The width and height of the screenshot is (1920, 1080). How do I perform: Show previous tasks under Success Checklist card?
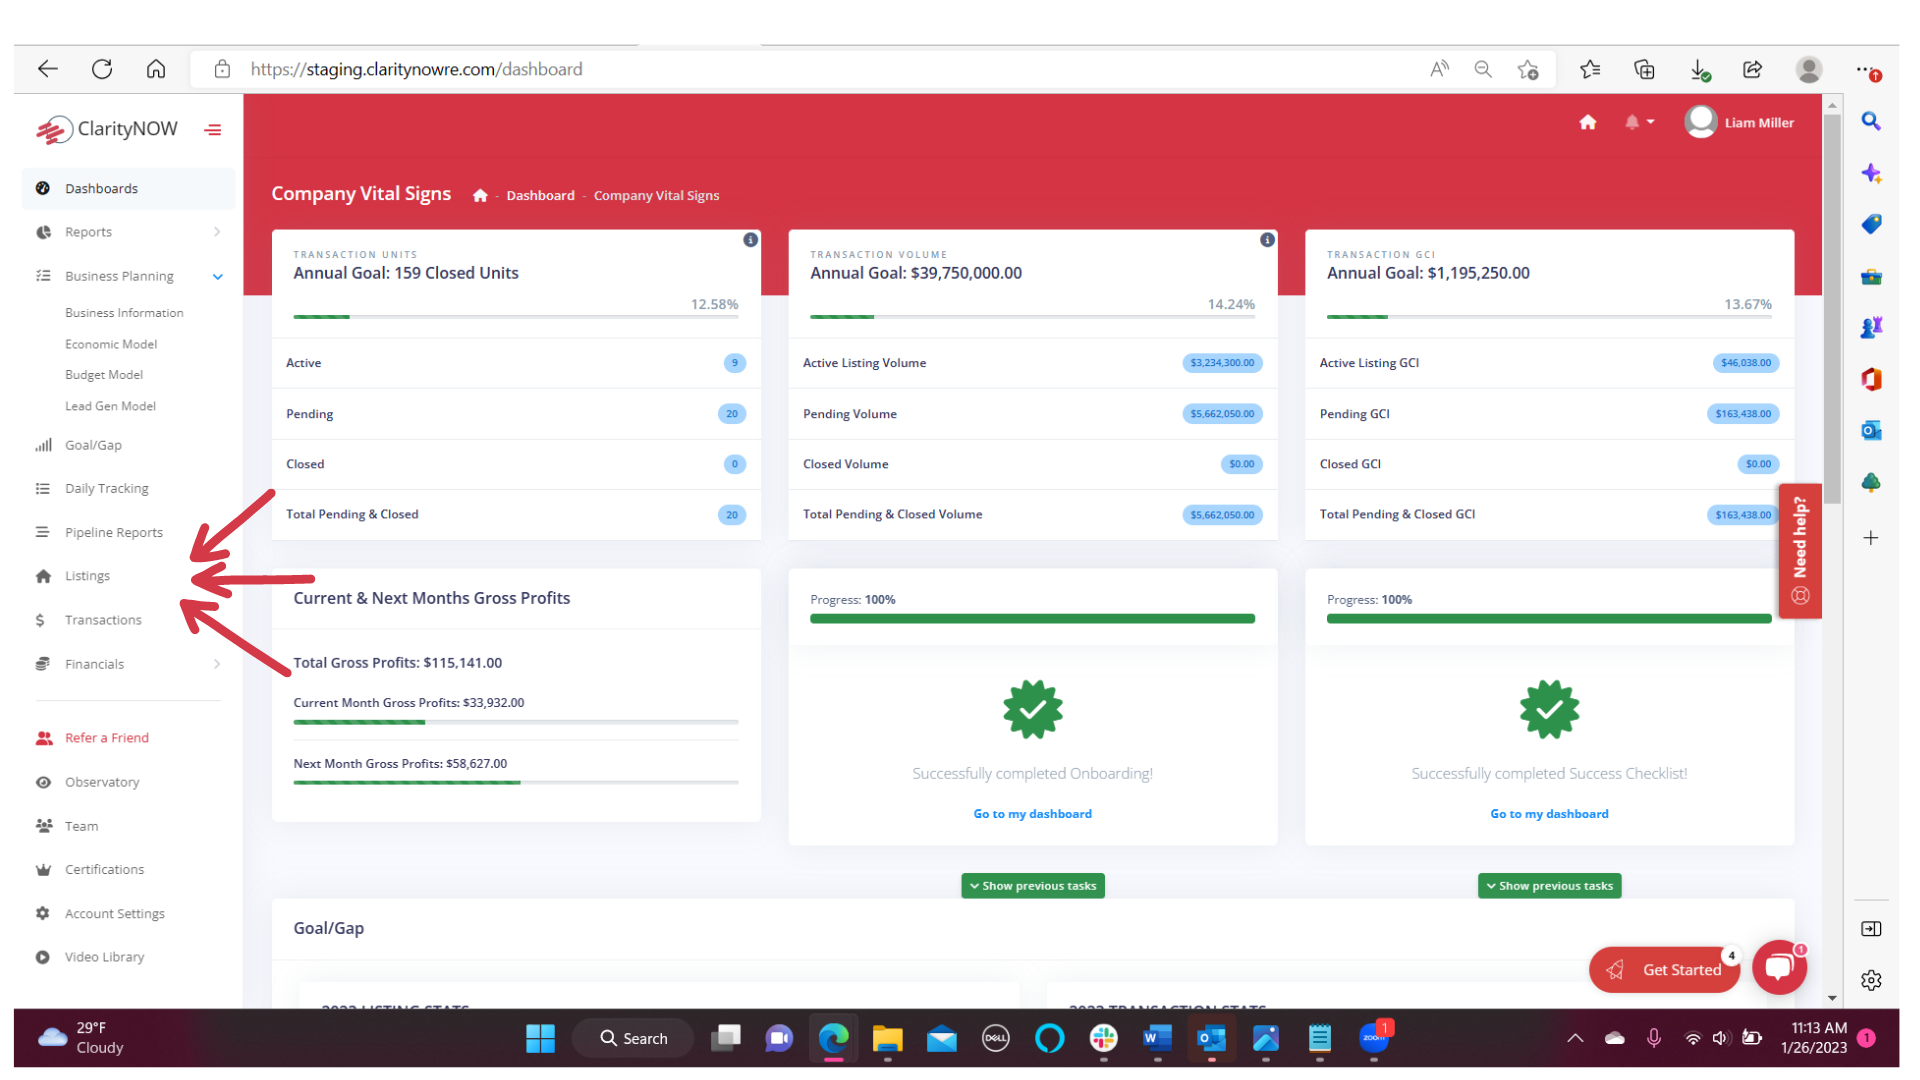pyautogui.click(x=1549, y=886)
